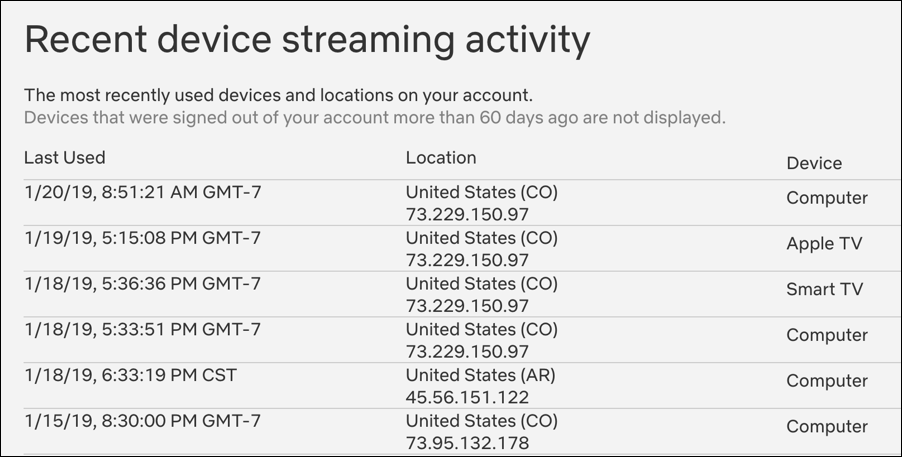The height and width of the screenshot is (457, 902).
Task: Select the IP address 73.95.132.178
Action: coord(467,443)
